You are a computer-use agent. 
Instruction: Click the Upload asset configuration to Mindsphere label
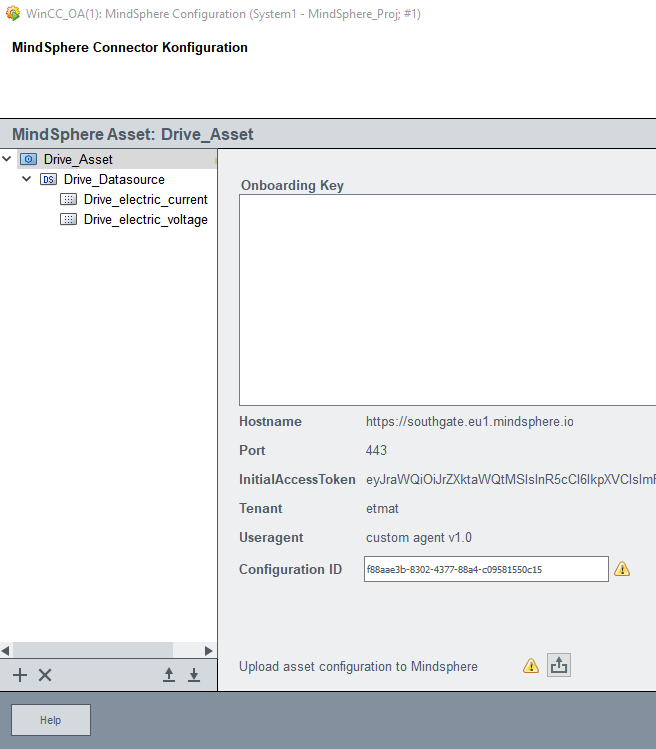click(358, 666)
